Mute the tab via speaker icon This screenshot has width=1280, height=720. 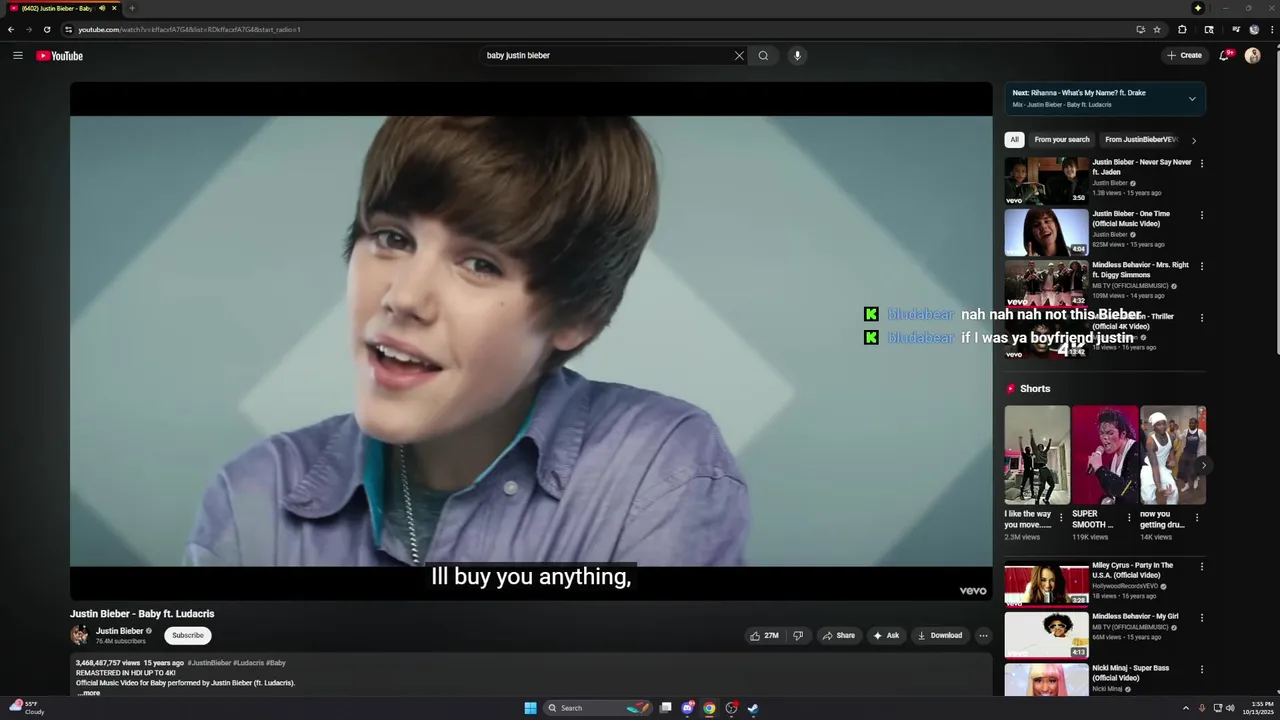[x=101, y=8]
